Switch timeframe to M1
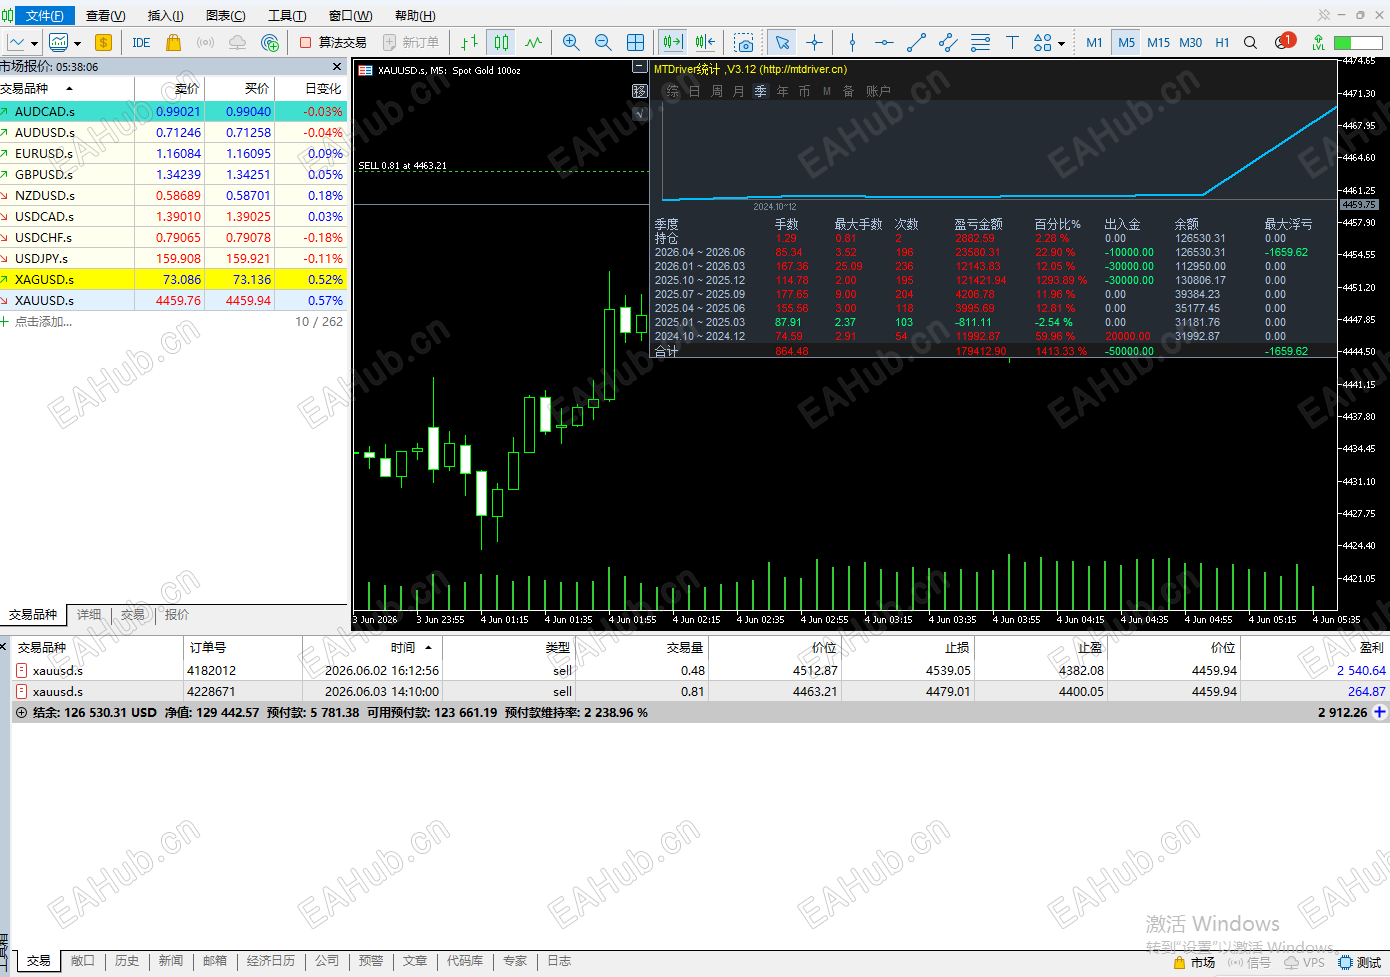 click(x=1094, y=42)
